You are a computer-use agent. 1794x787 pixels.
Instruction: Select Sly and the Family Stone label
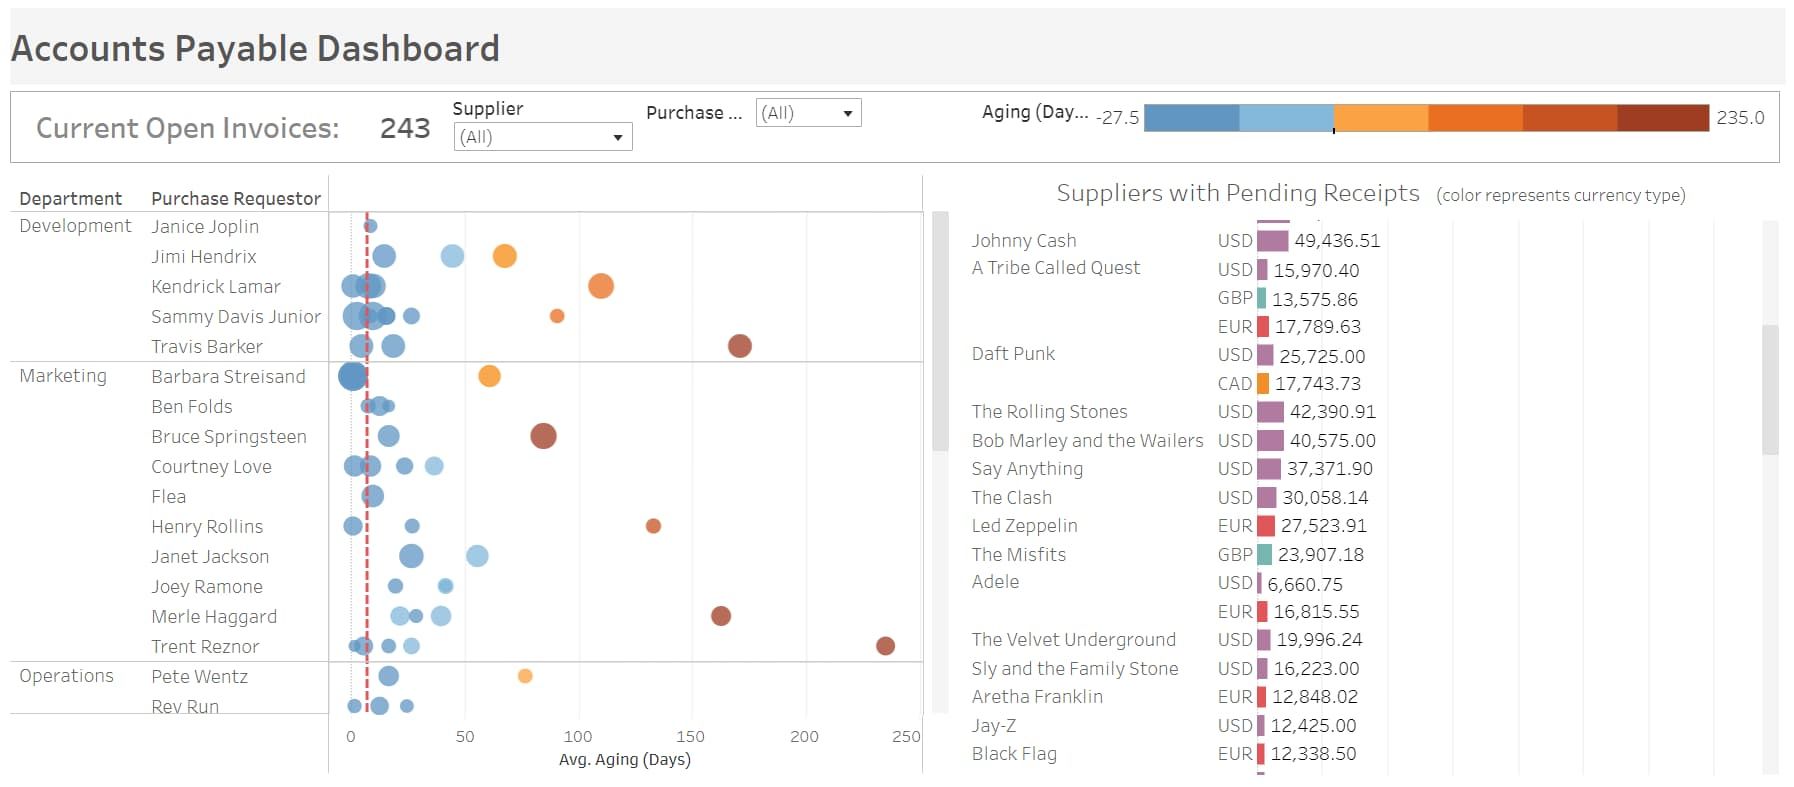[1074, 669]
